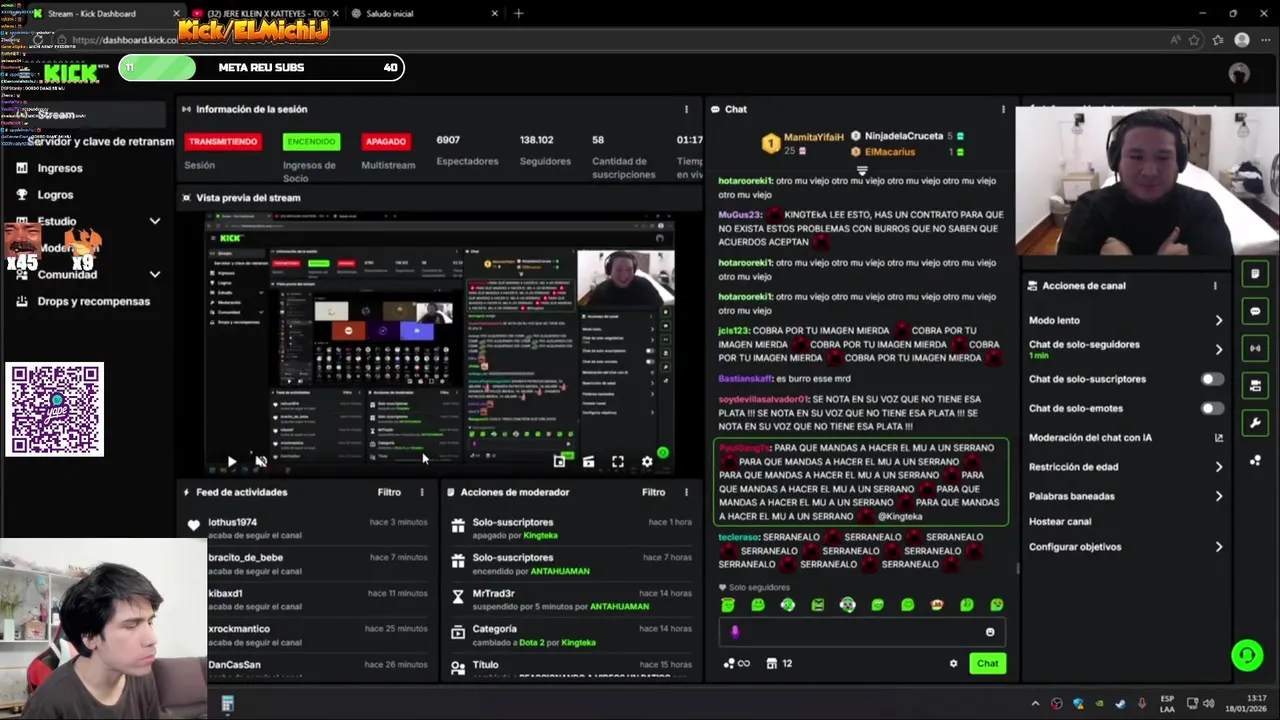The width and height of the screenshot is (1280, 720).
Task: Toggle Chat de solo-emotes switch
Action: click(1211, 408)
